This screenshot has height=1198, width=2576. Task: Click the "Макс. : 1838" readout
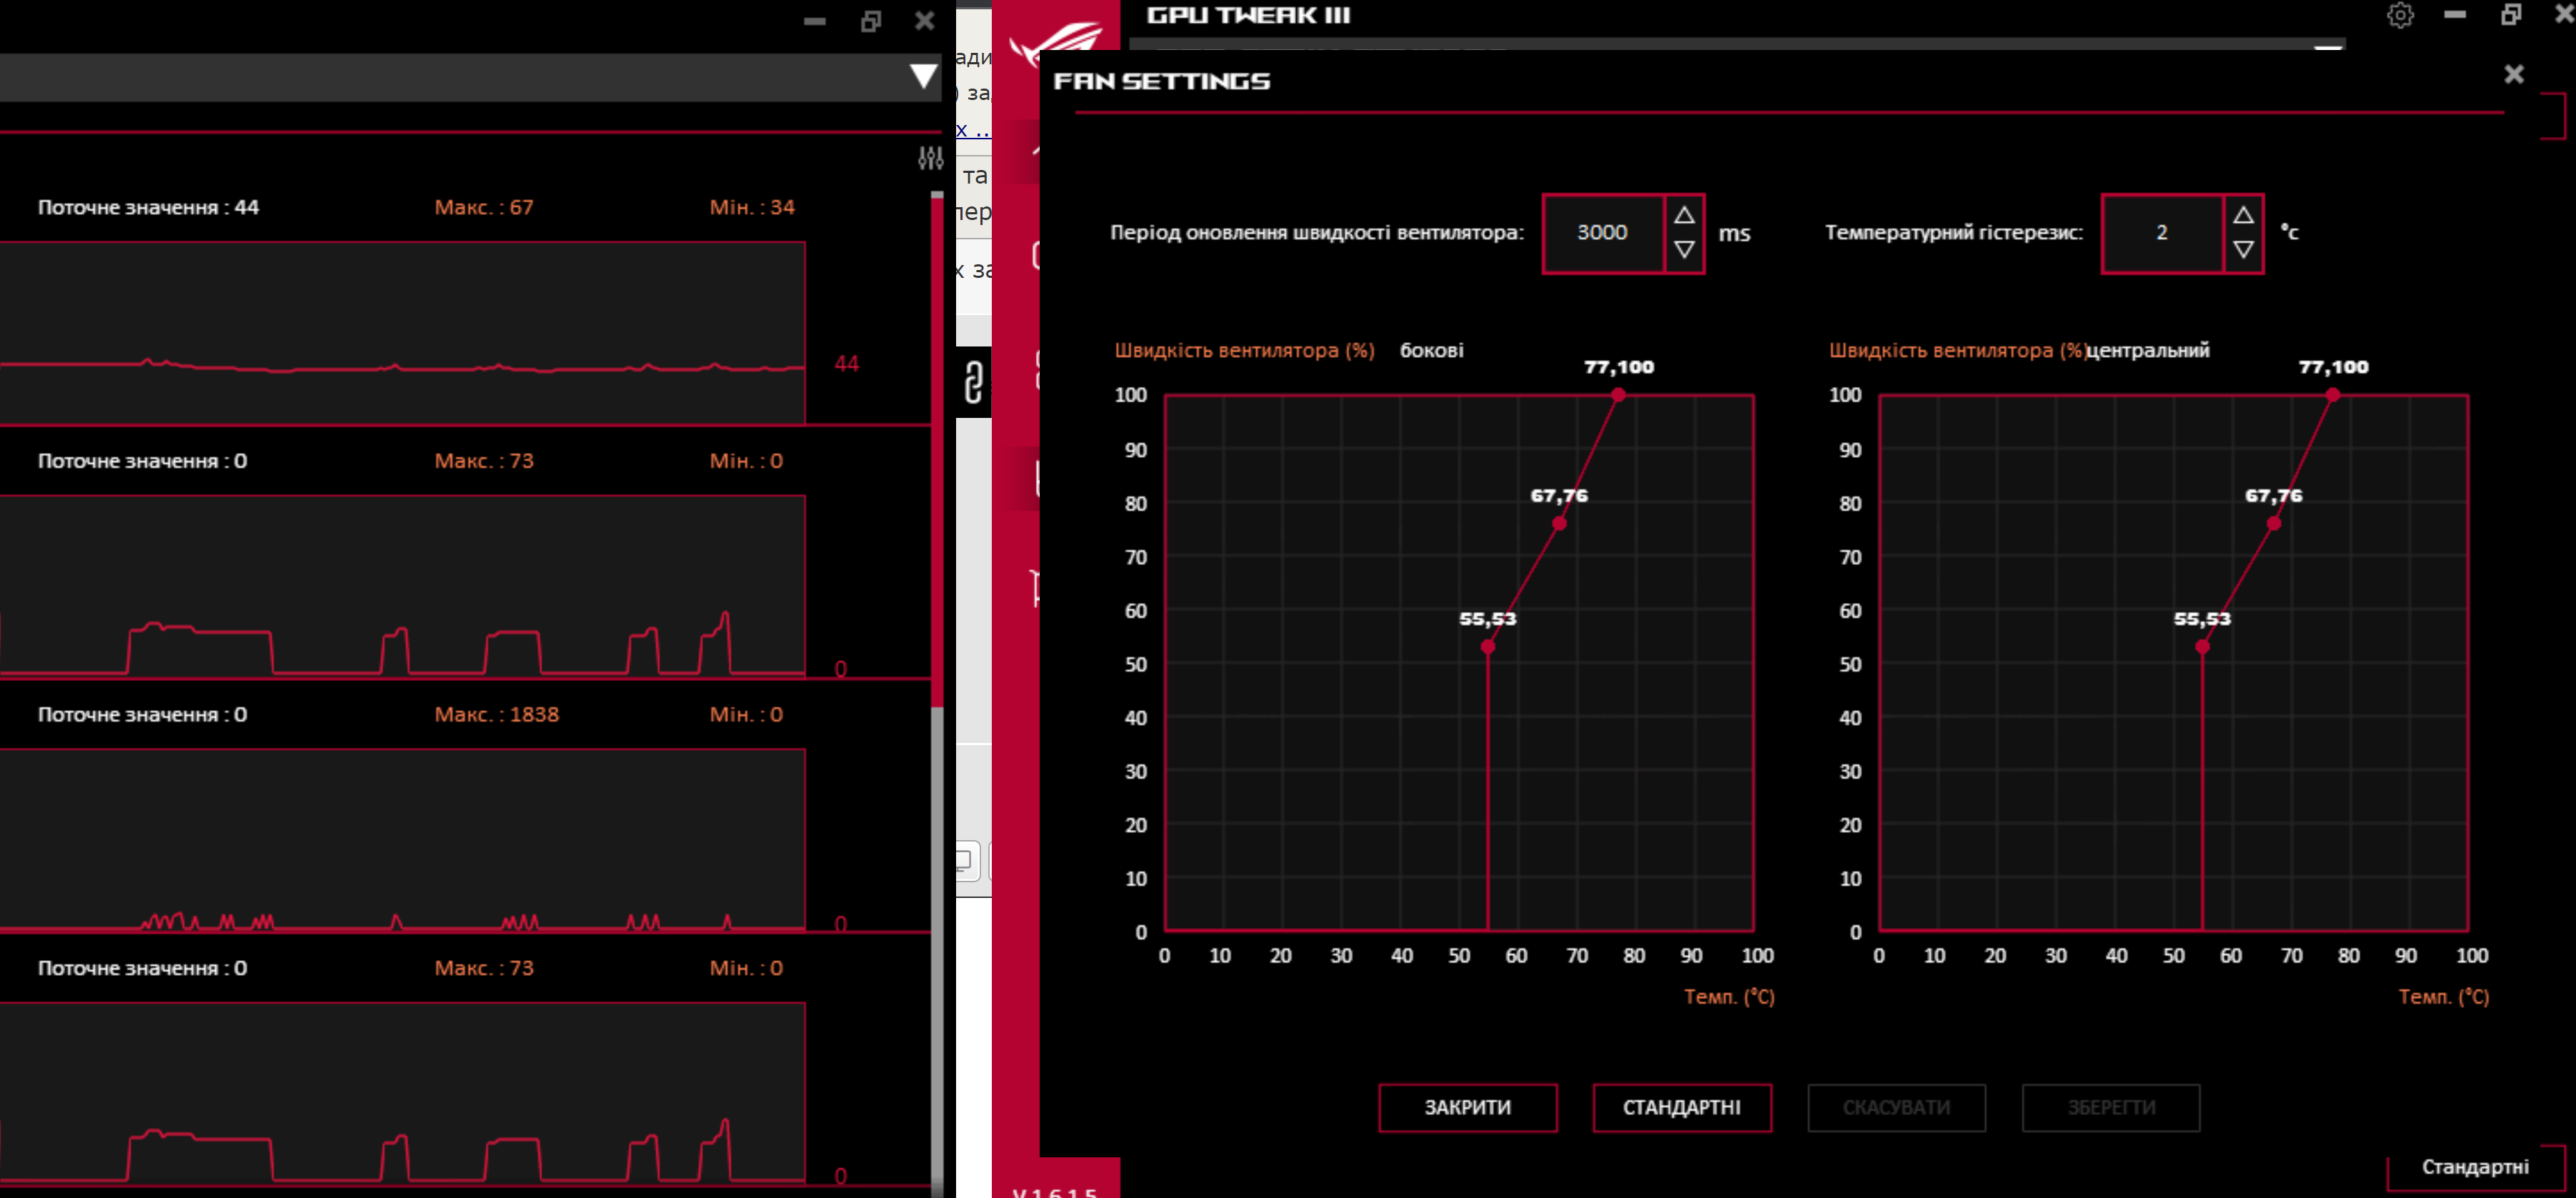(x=497, y=715)
